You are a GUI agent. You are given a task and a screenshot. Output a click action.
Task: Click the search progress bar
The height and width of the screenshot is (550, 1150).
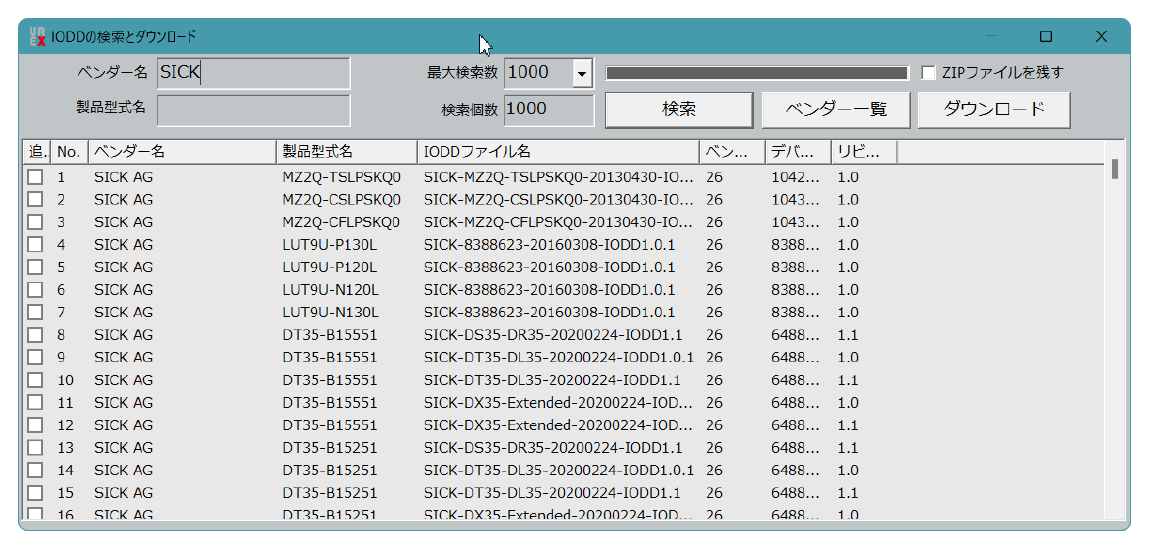[756, 73]
